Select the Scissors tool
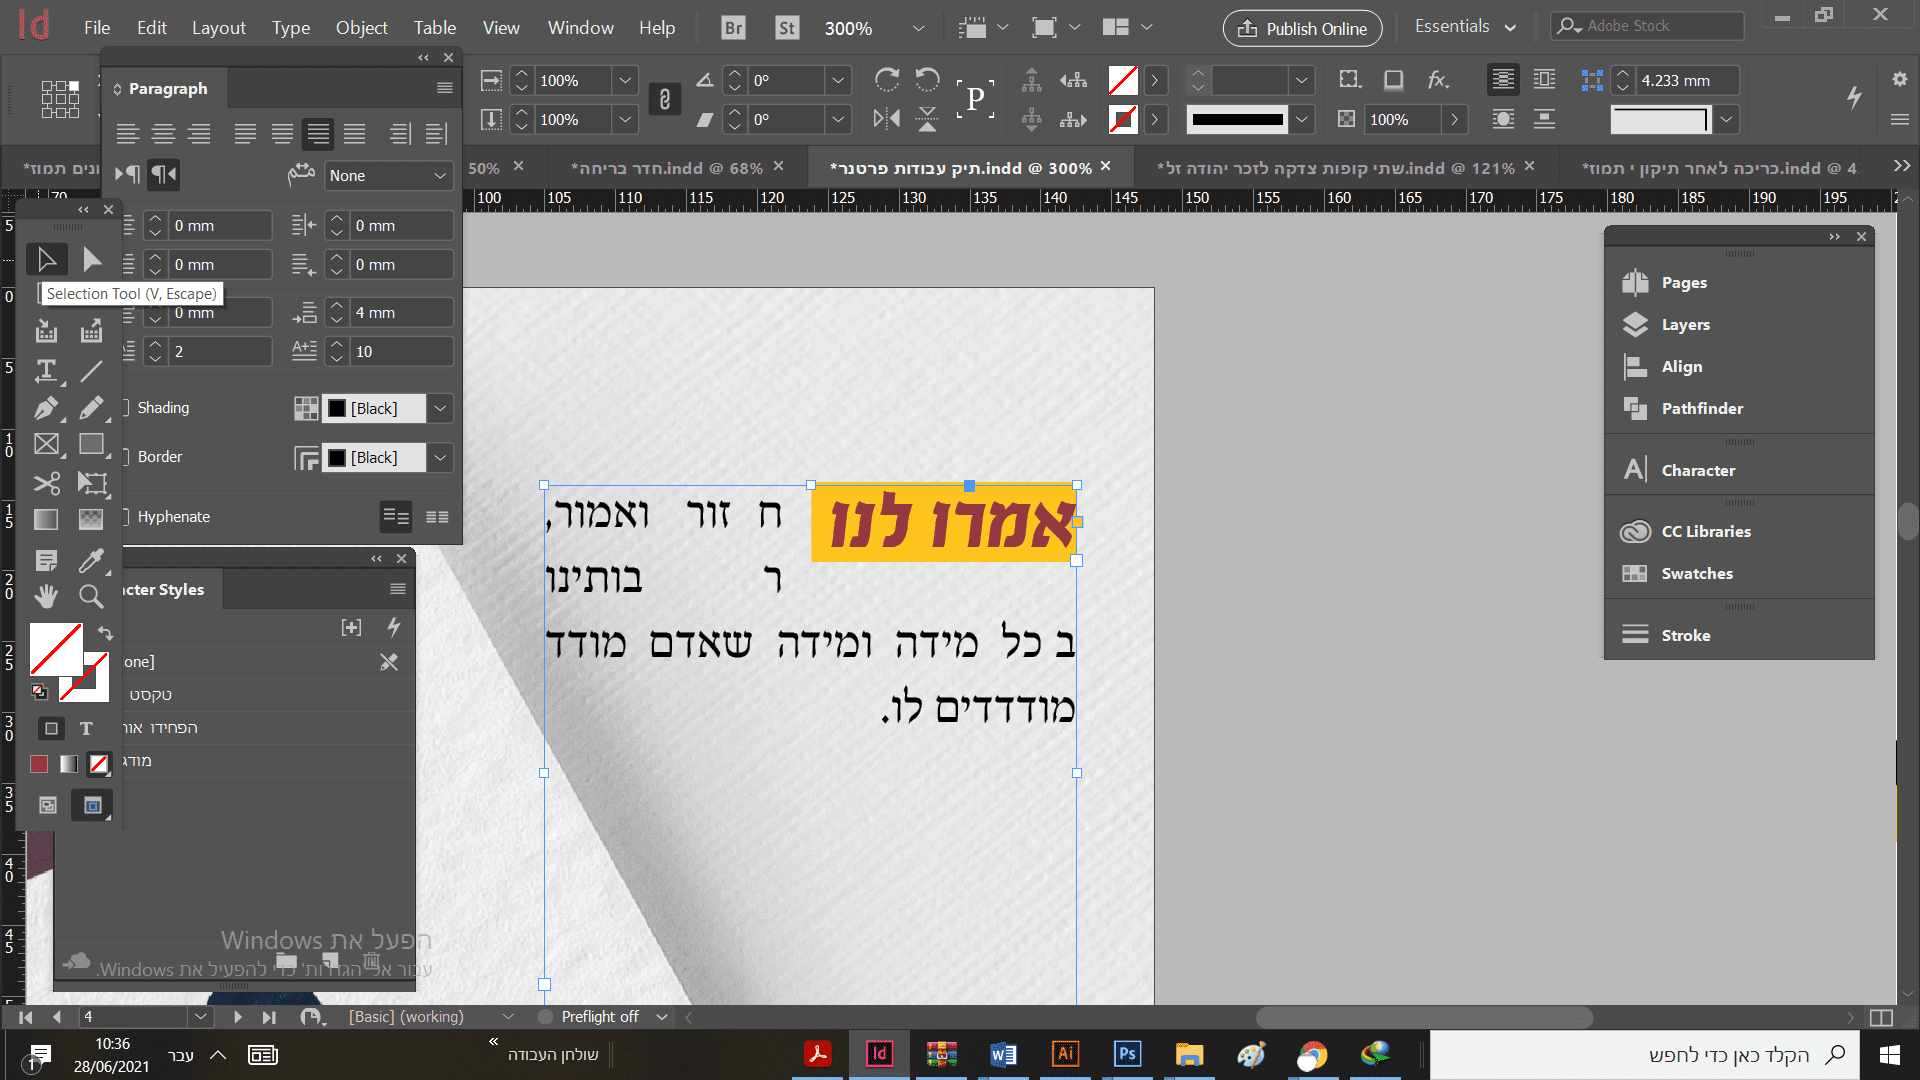 click(46, 484)
